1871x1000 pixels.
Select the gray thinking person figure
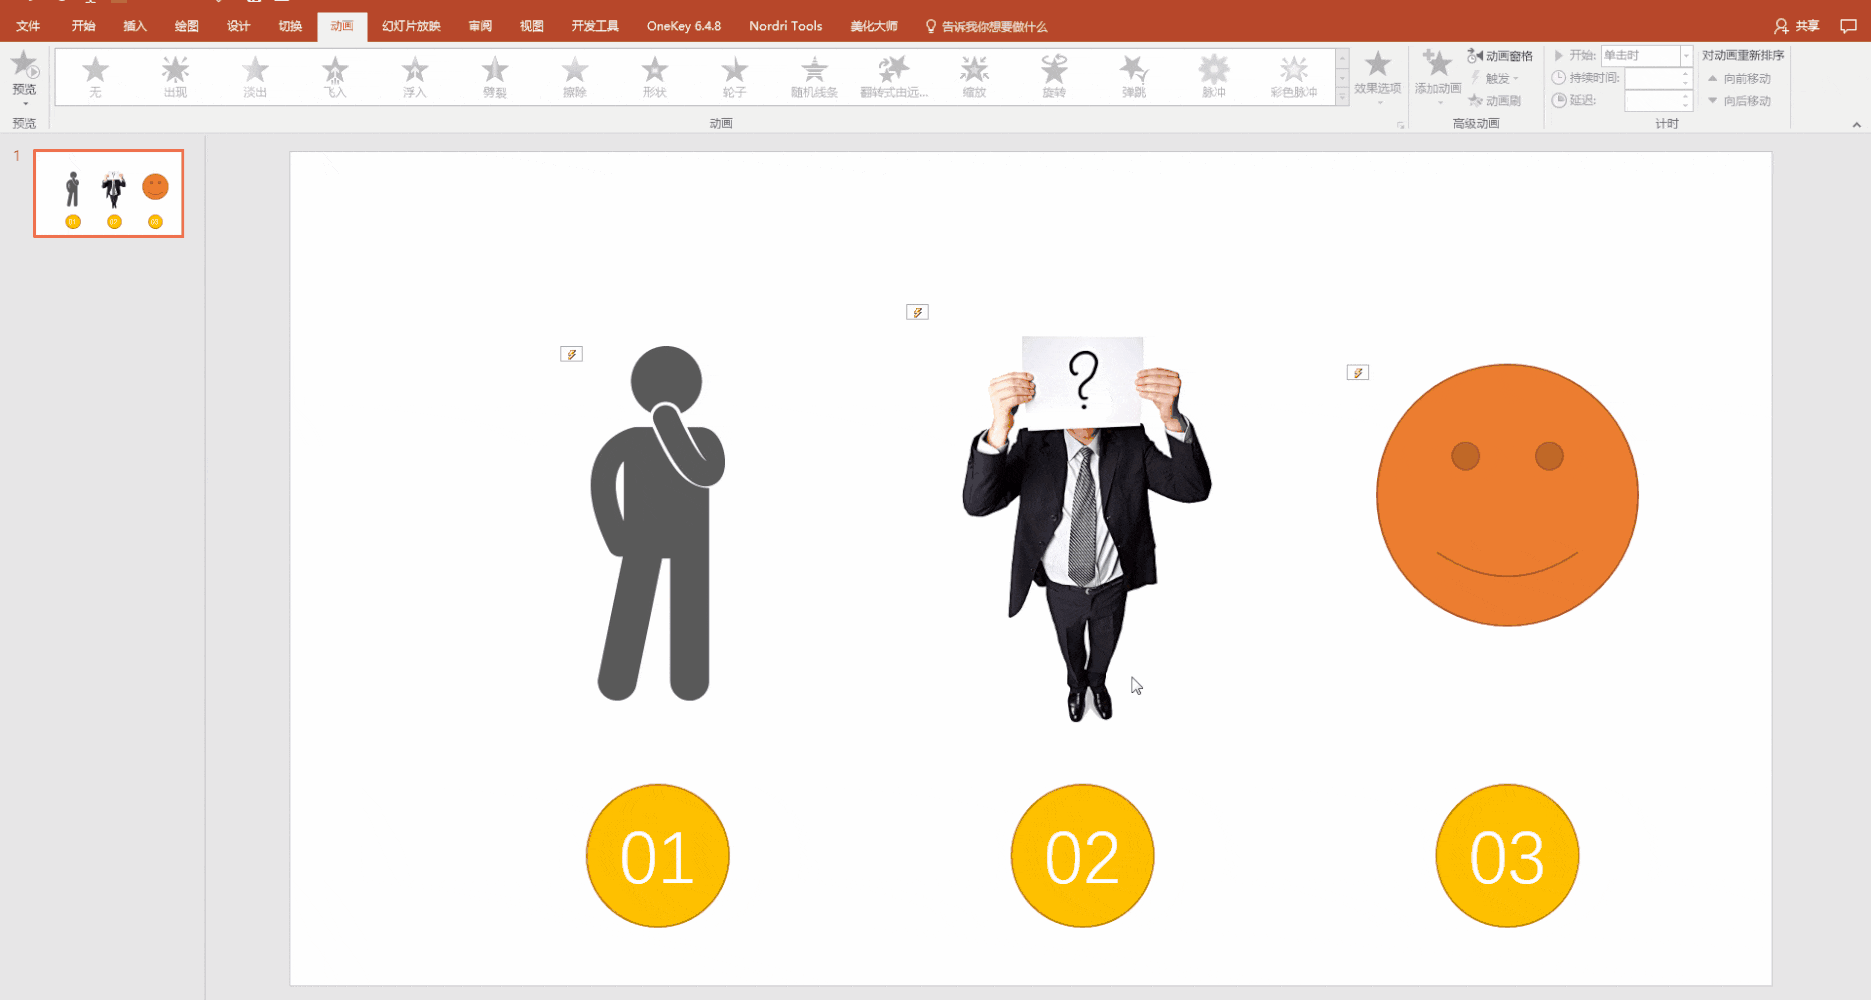657,523
